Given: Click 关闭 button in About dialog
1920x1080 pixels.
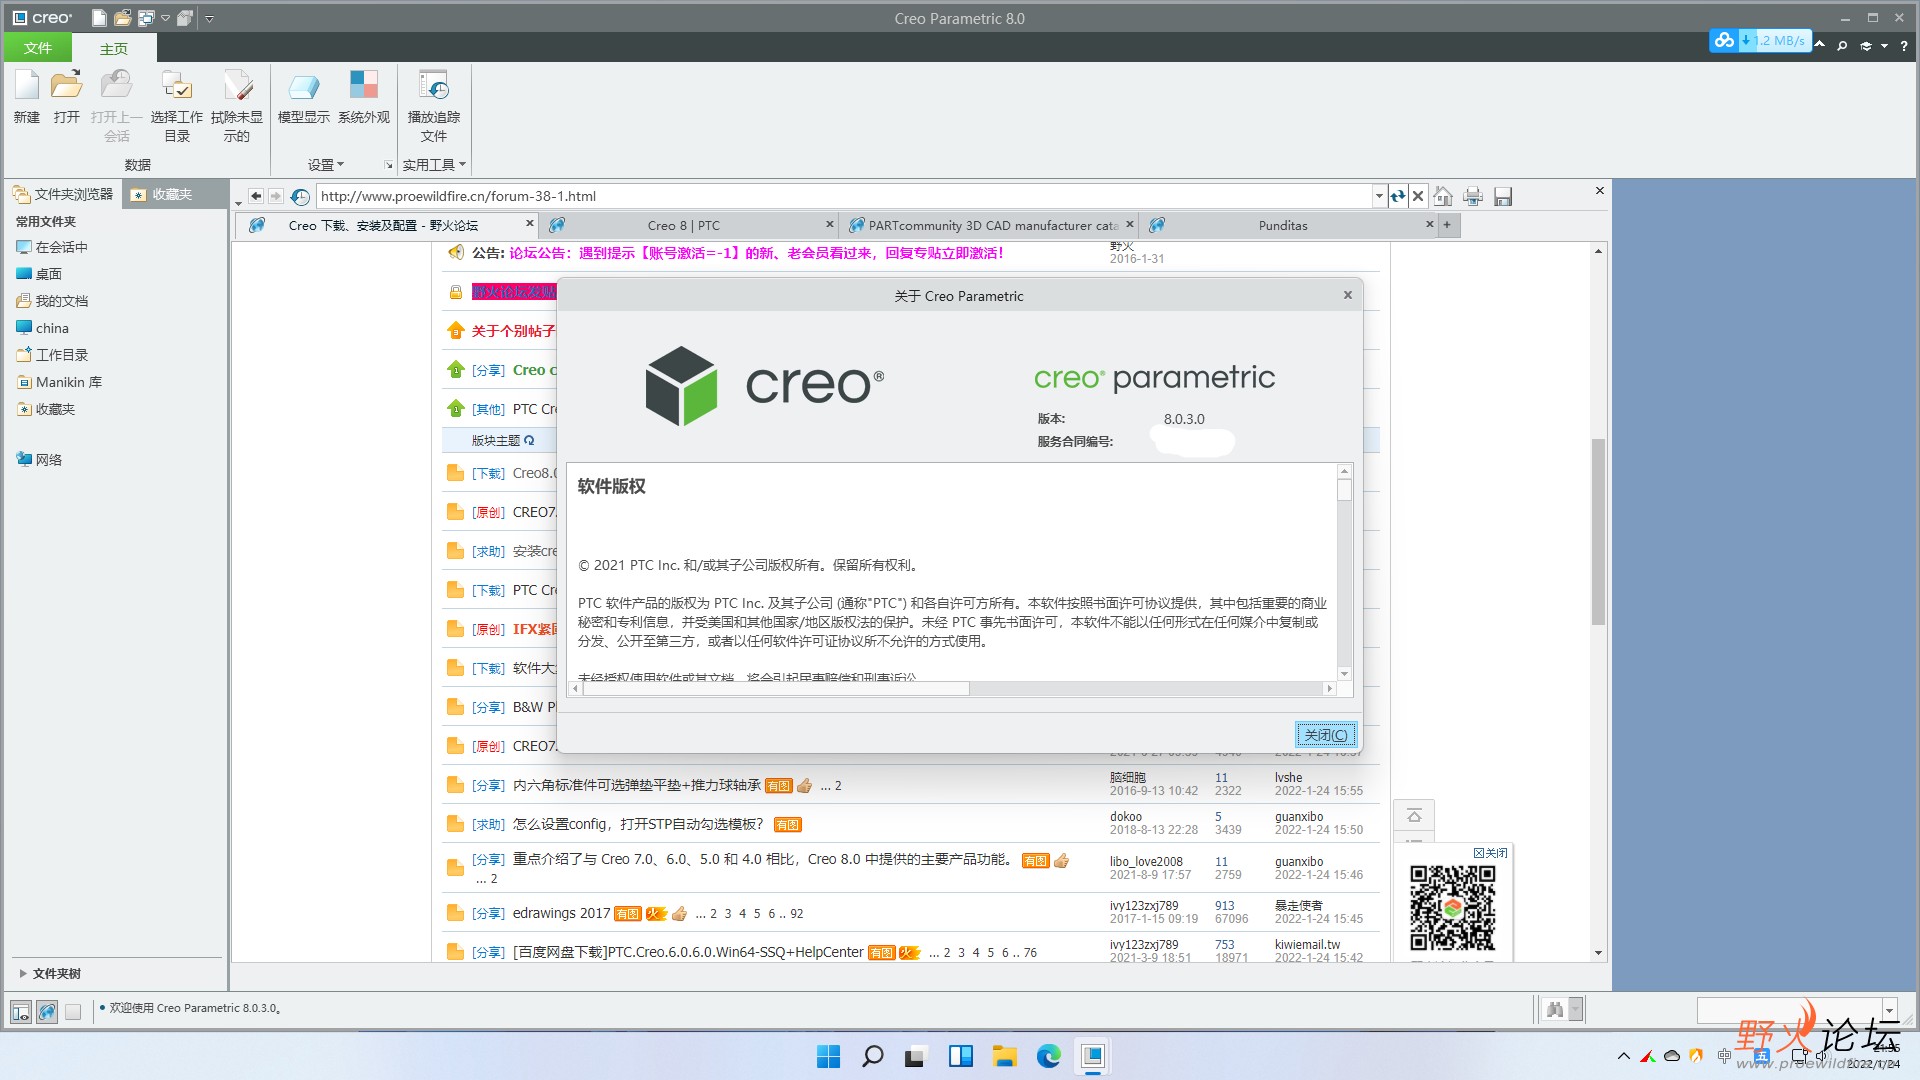Looking at the screenshot, I should (x=1326, y=735).
